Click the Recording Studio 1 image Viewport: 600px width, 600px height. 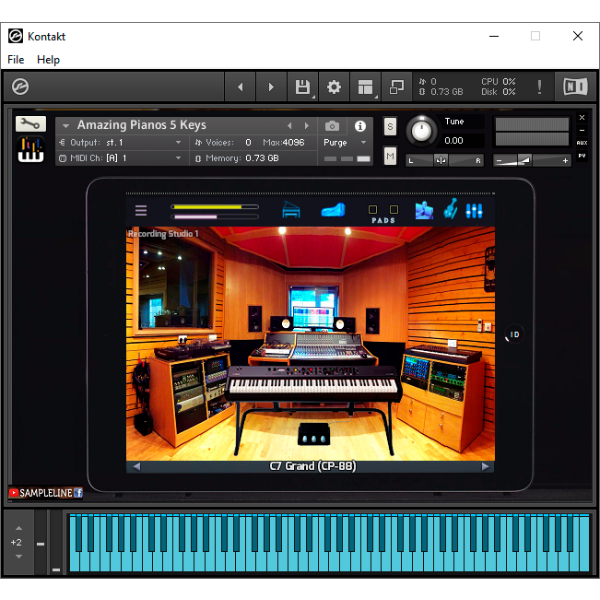tap(310, 344)
